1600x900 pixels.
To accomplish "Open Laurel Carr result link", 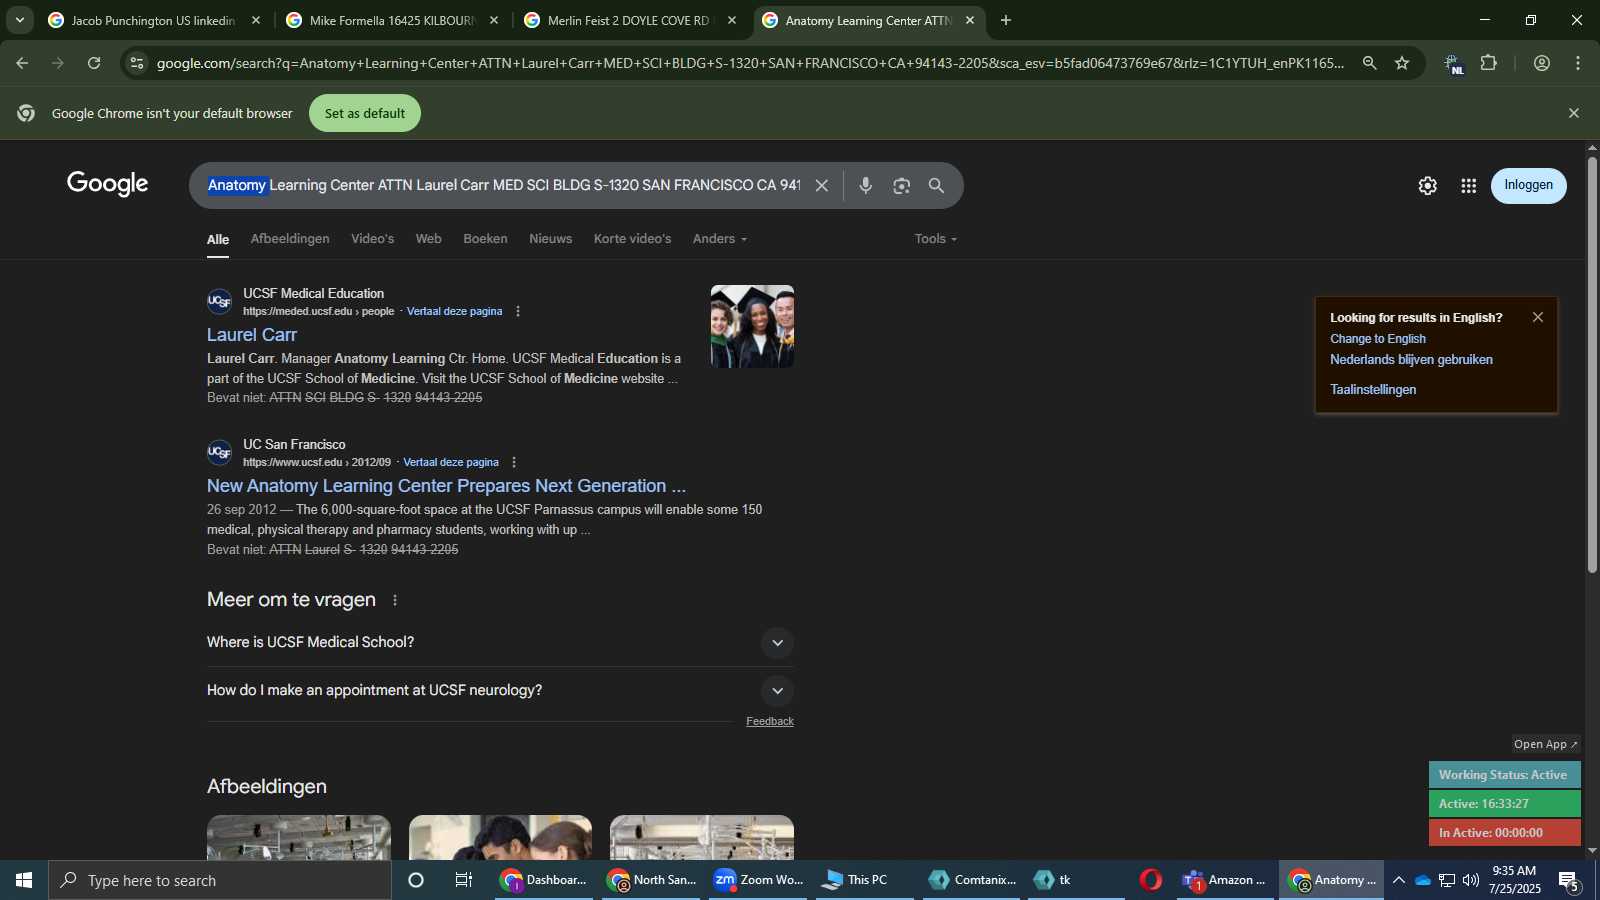I will tap(252, 335).
